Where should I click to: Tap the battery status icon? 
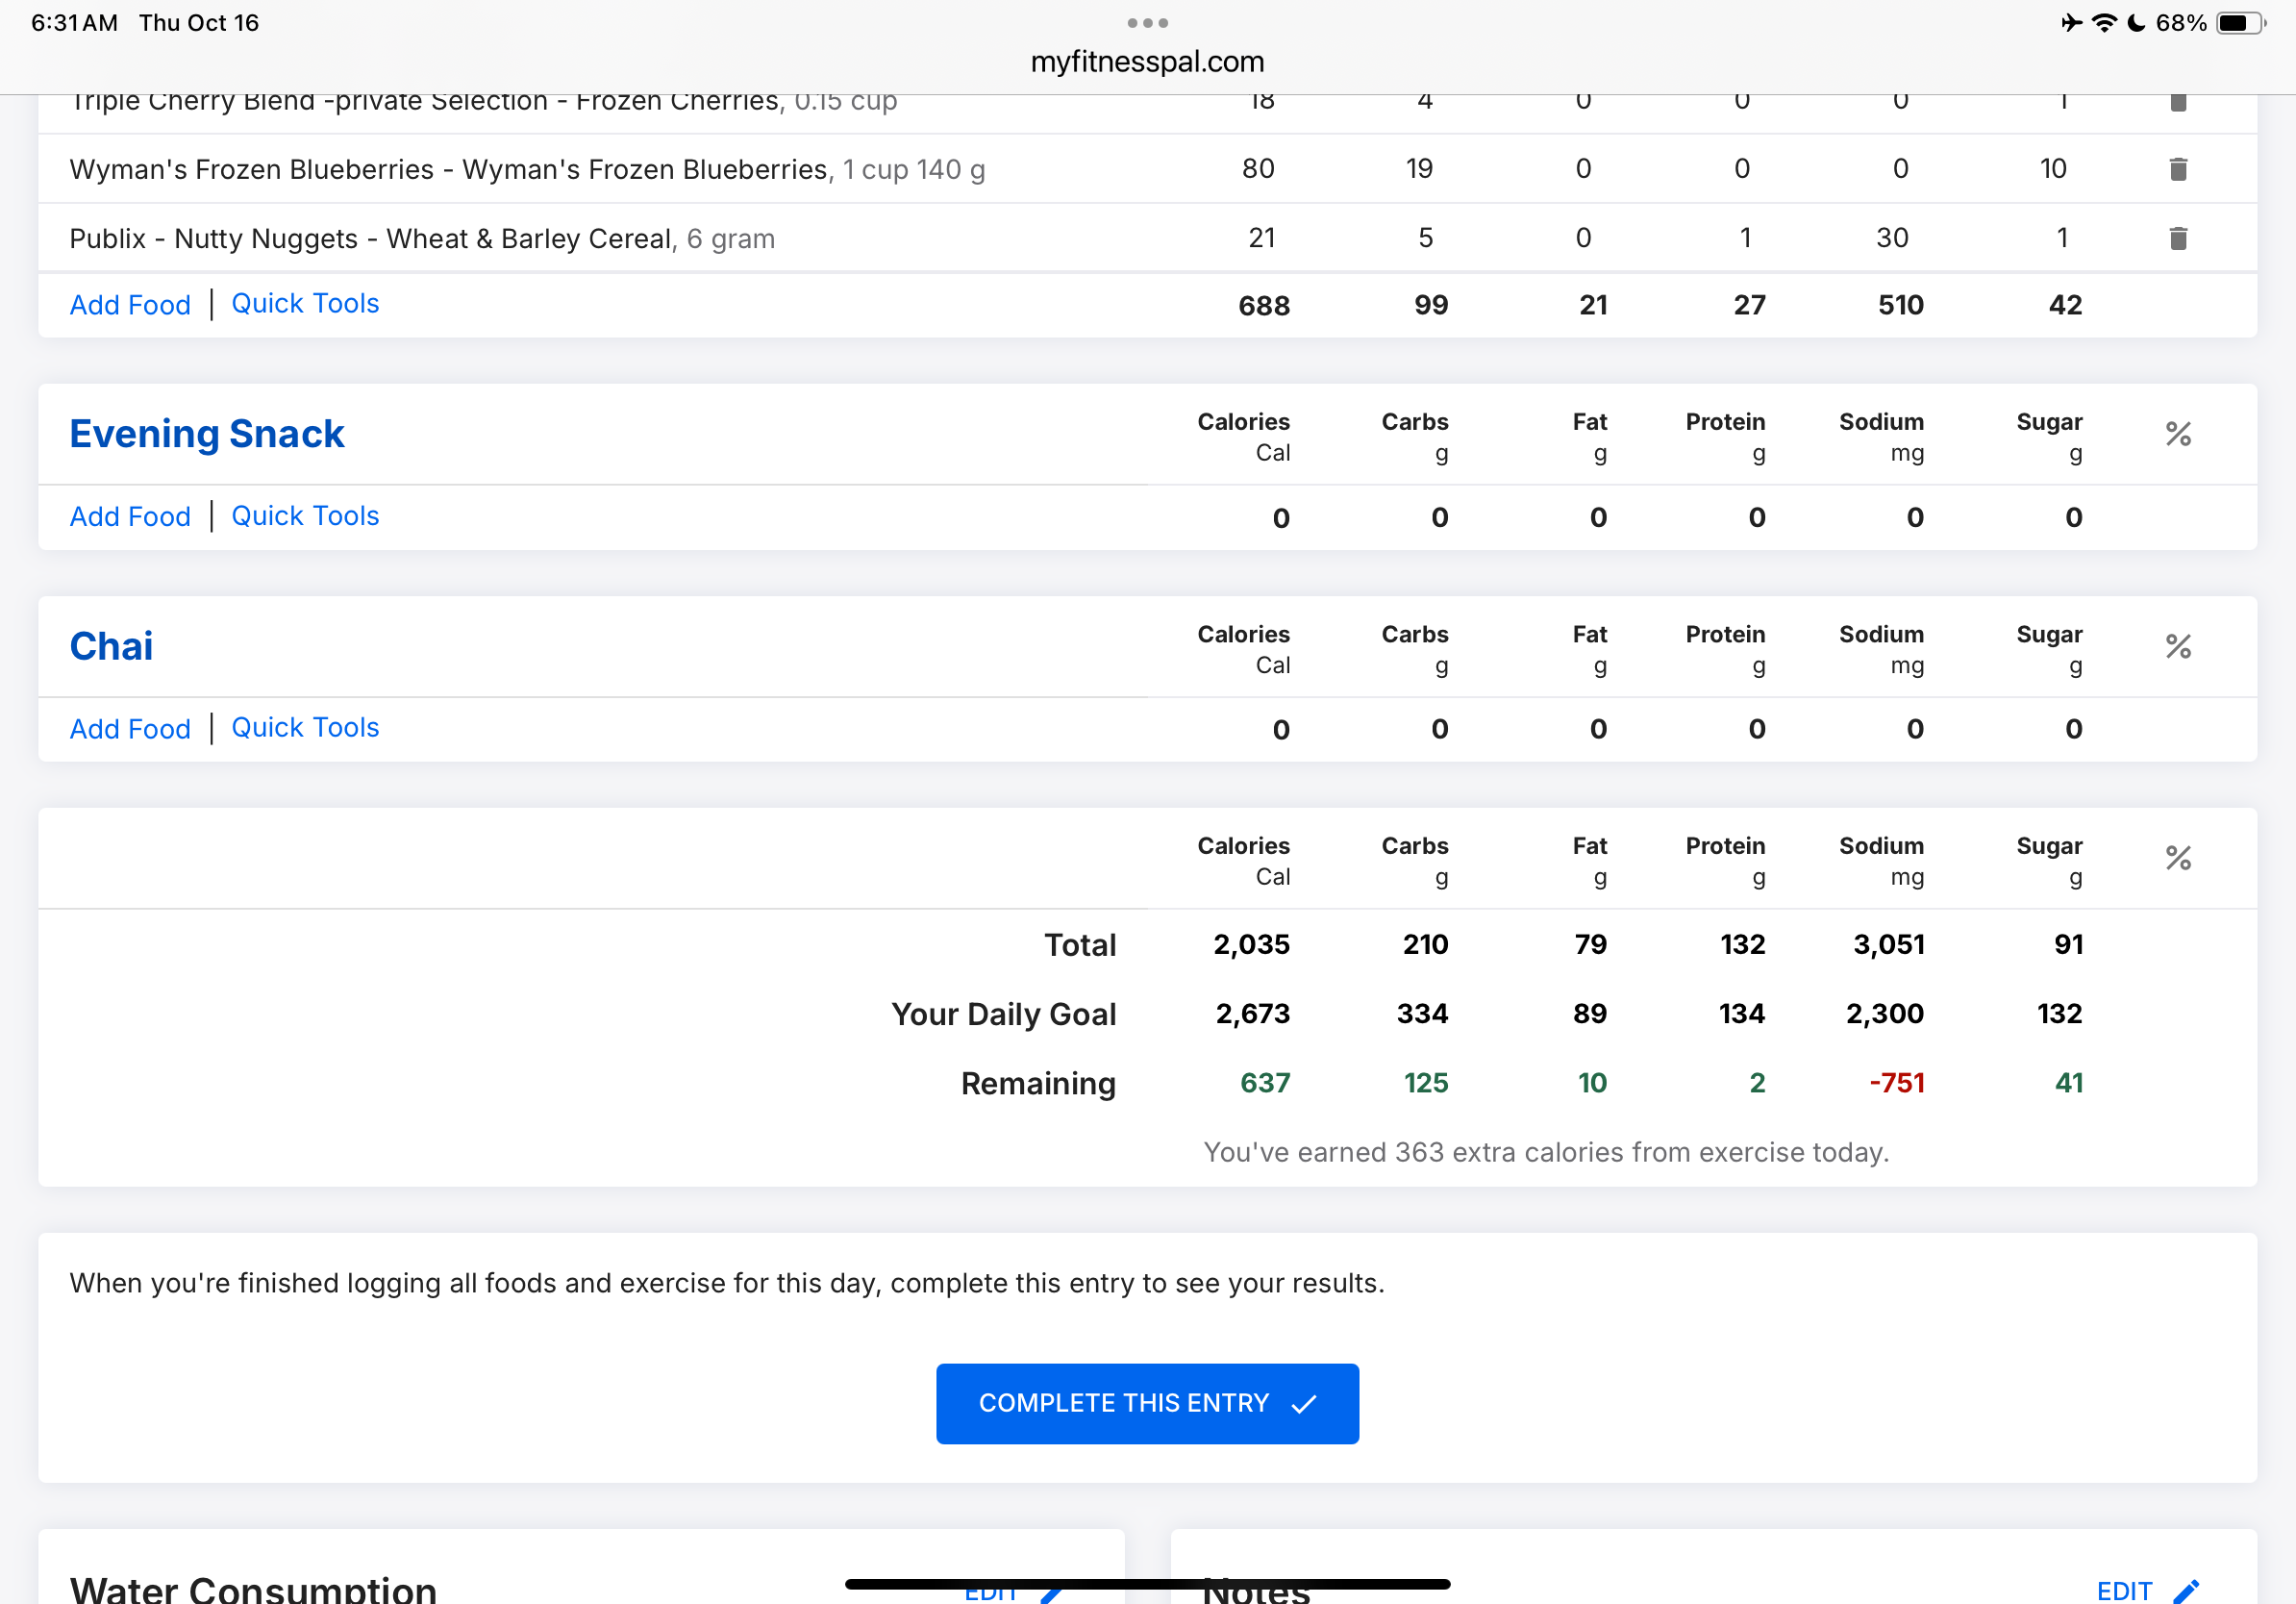point(2240,23)
